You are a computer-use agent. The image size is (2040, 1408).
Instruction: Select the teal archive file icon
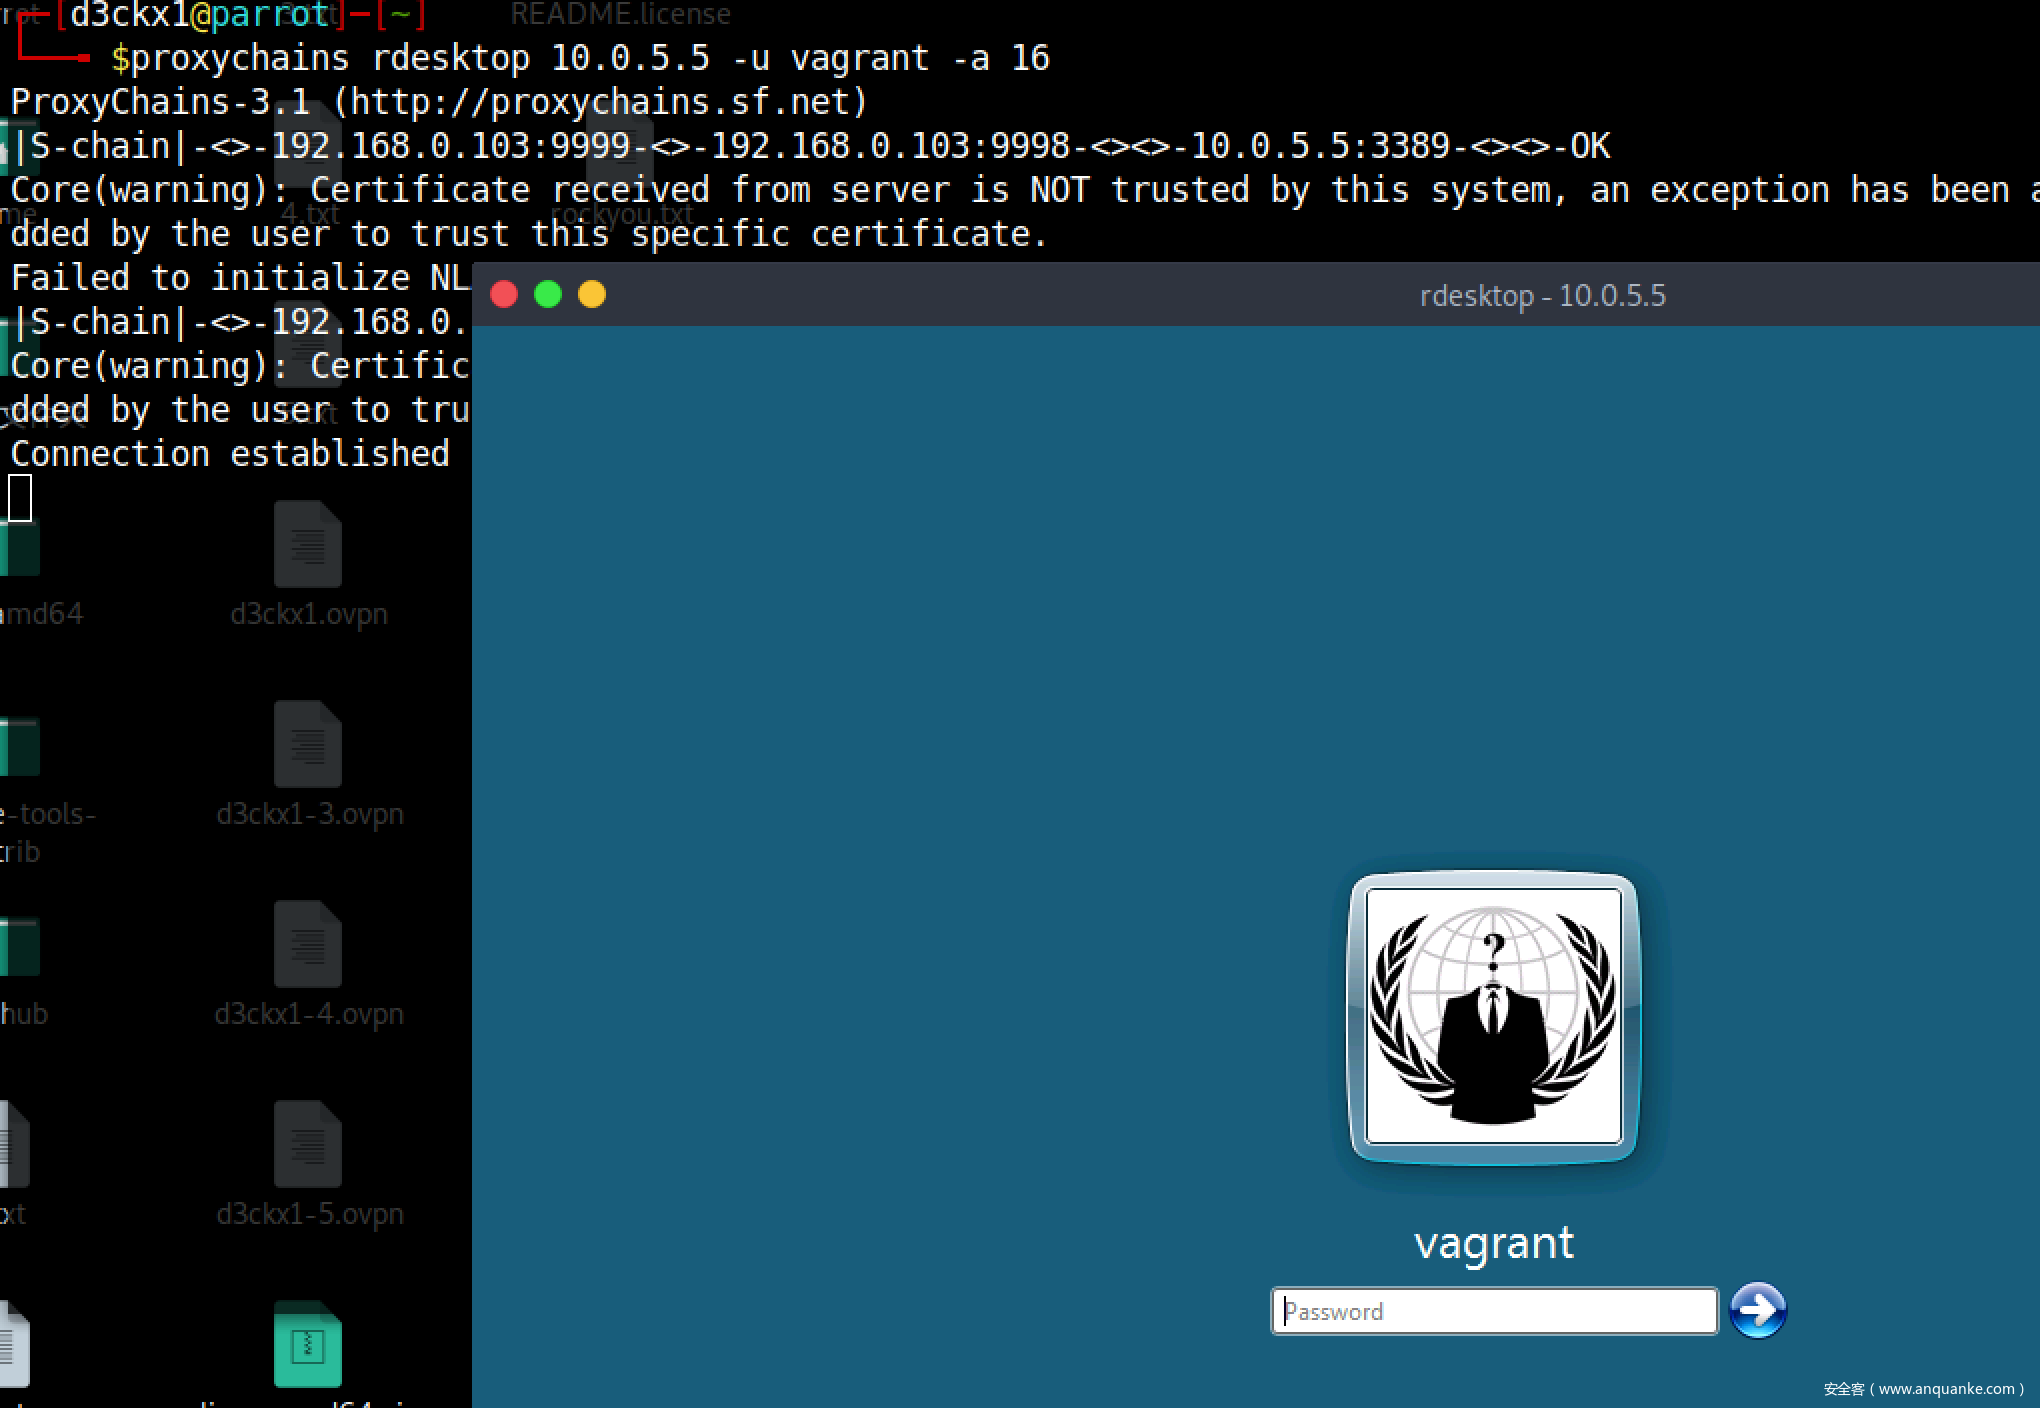tap(308, 1345)
